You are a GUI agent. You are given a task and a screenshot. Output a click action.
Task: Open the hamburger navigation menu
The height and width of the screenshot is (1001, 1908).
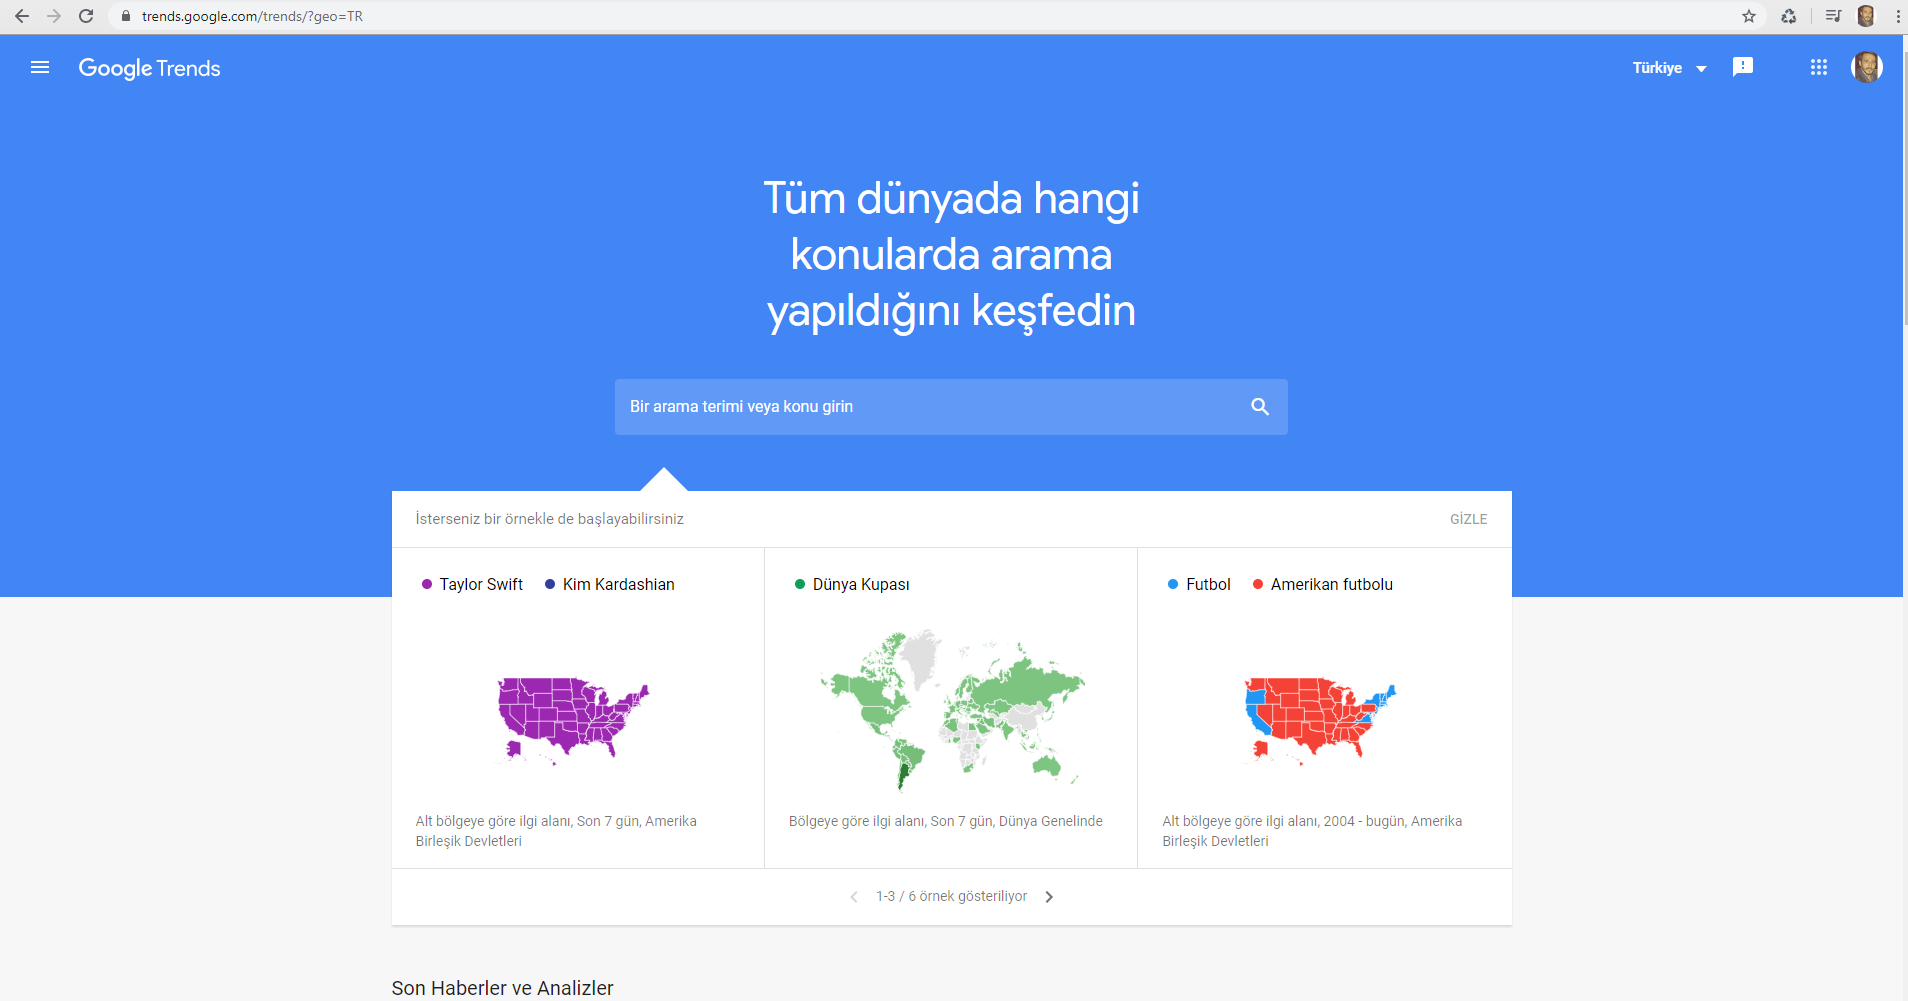click(x=40, y=68)
